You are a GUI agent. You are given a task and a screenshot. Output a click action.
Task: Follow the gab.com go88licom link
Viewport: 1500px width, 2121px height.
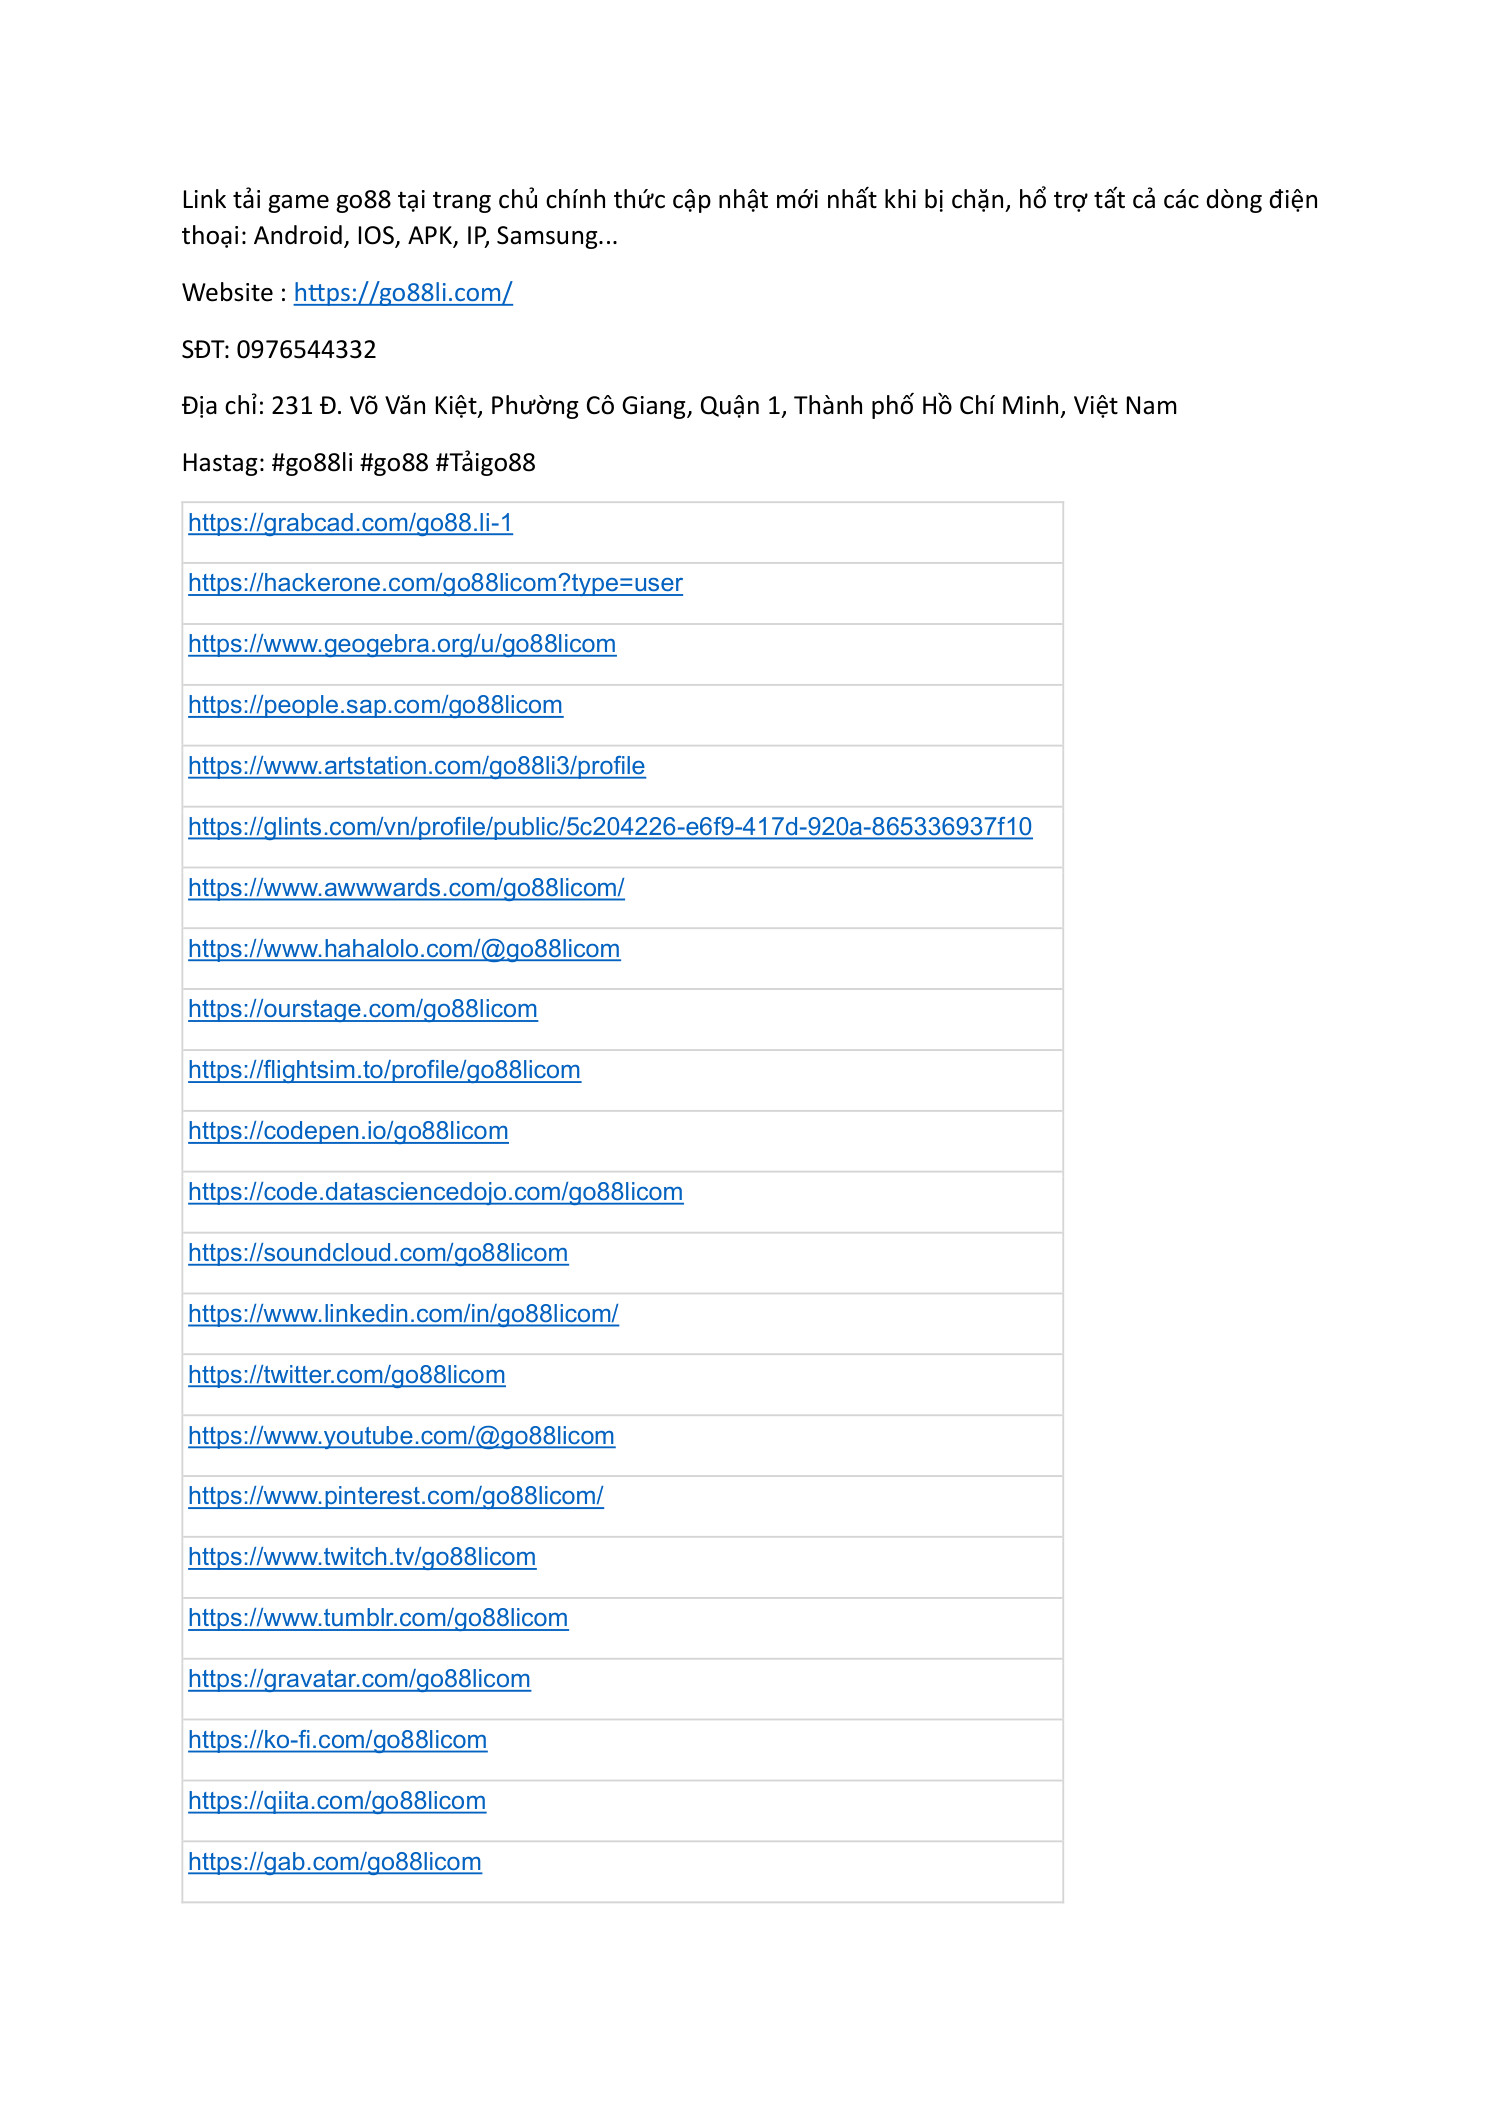coord(335,1862)
